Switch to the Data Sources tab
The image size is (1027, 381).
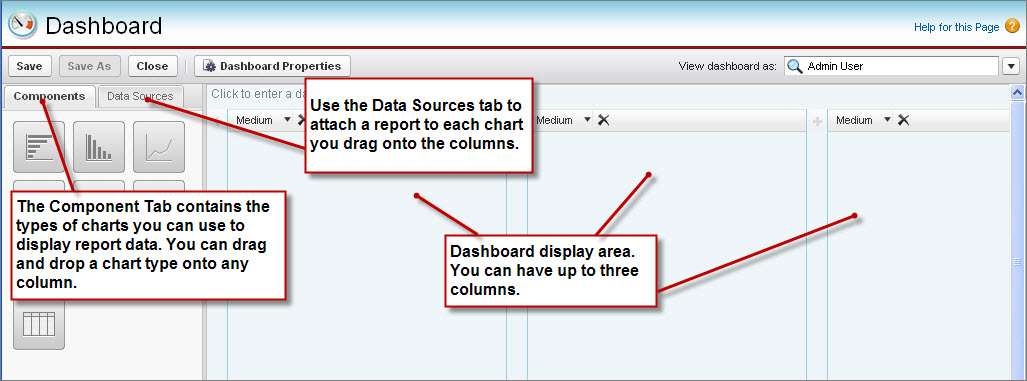[140, 96]
